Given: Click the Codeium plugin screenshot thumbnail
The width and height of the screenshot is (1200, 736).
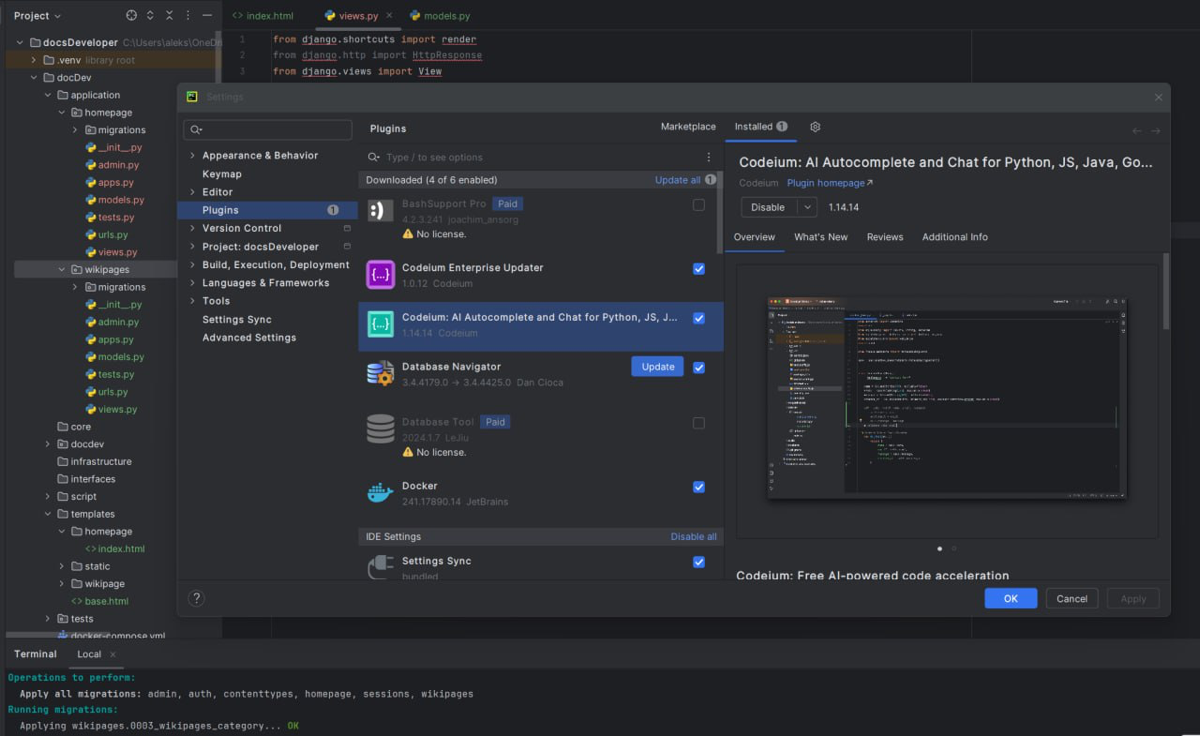Looking at the screenshot, I should tap(948, 398).
